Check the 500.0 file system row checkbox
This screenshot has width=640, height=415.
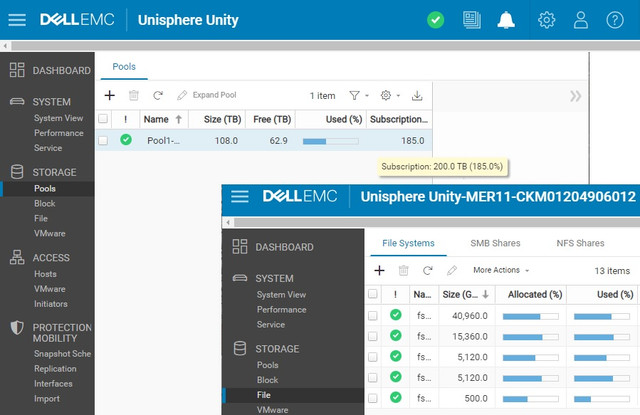click(373, 398)
